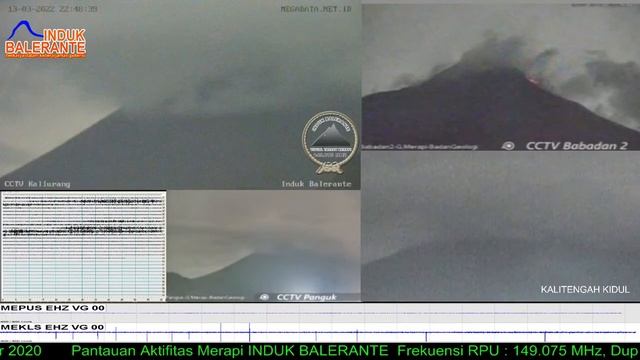The width and height of the screenshot is (640, 360).
Task: Open the CCTV Babadan 2 camera feed
Action: click(x=501, y=77)
